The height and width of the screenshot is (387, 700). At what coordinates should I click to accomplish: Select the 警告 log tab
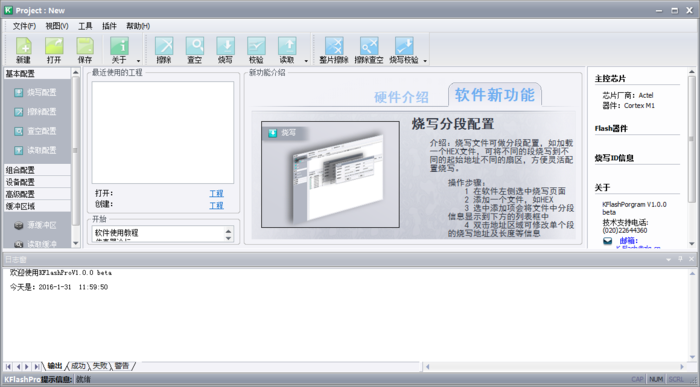click(x=122, y=366)
